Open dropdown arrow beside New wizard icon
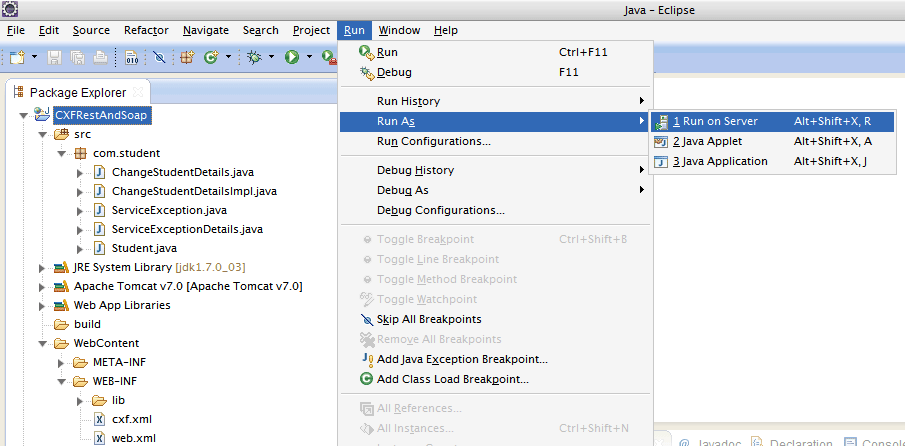 [34, 58]
